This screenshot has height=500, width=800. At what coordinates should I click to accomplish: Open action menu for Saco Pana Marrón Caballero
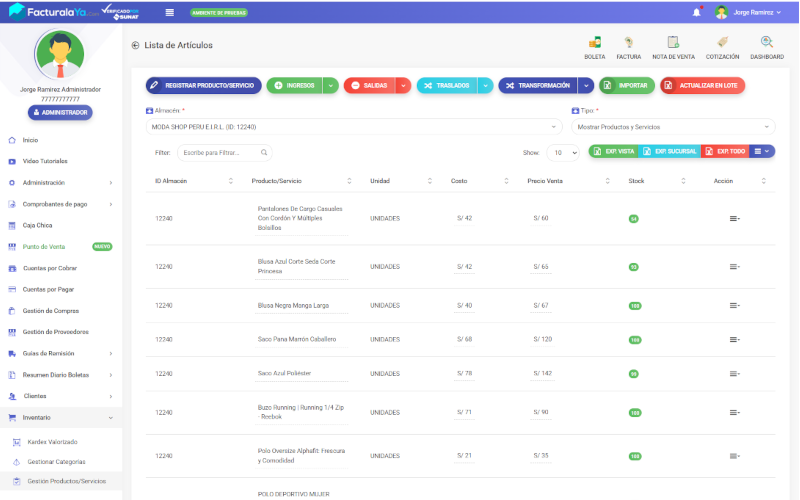[x=734, y=339]
